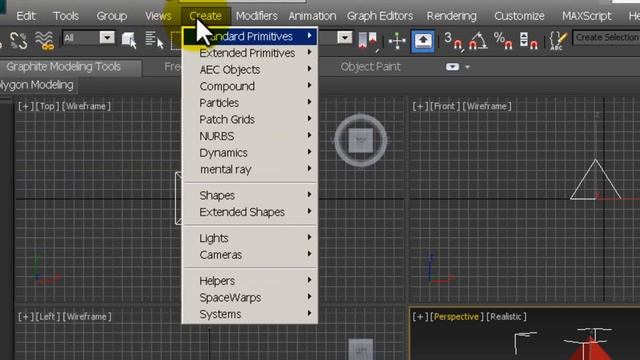Click the Left viewport view label
640x360 pixels.
coord(47,317)
